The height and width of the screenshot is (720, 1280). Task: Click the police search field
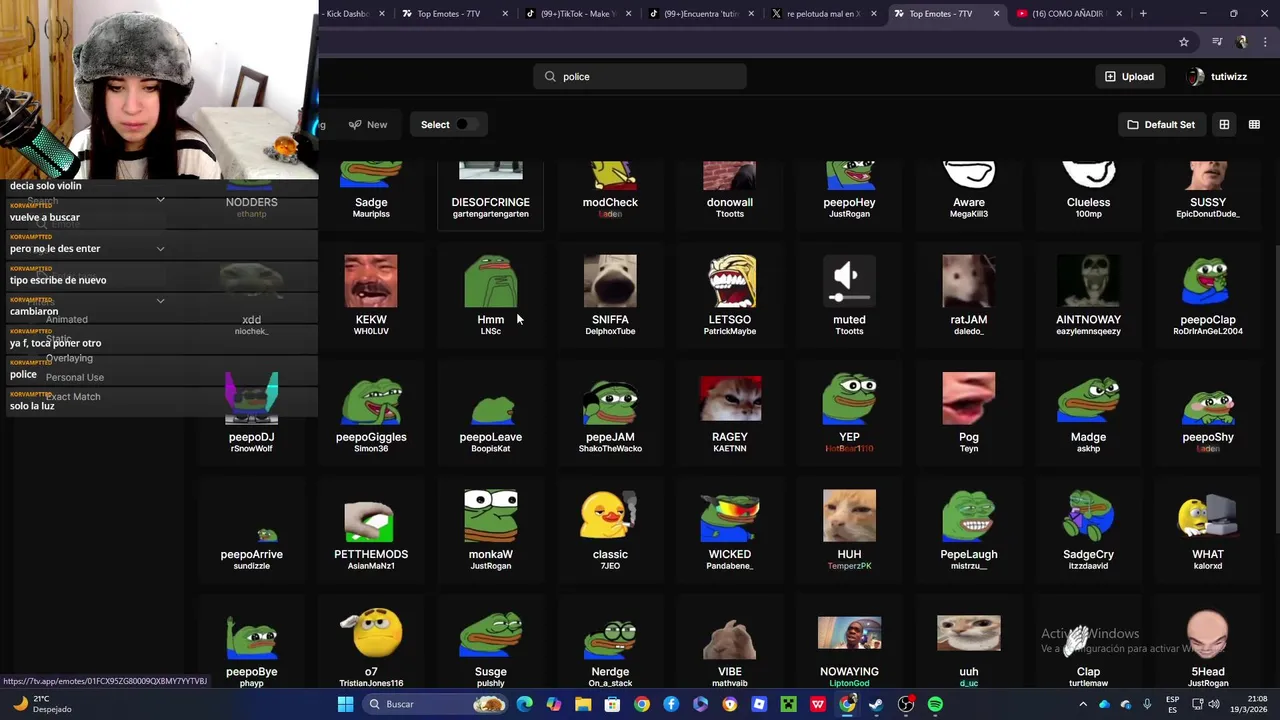(640, 76)
